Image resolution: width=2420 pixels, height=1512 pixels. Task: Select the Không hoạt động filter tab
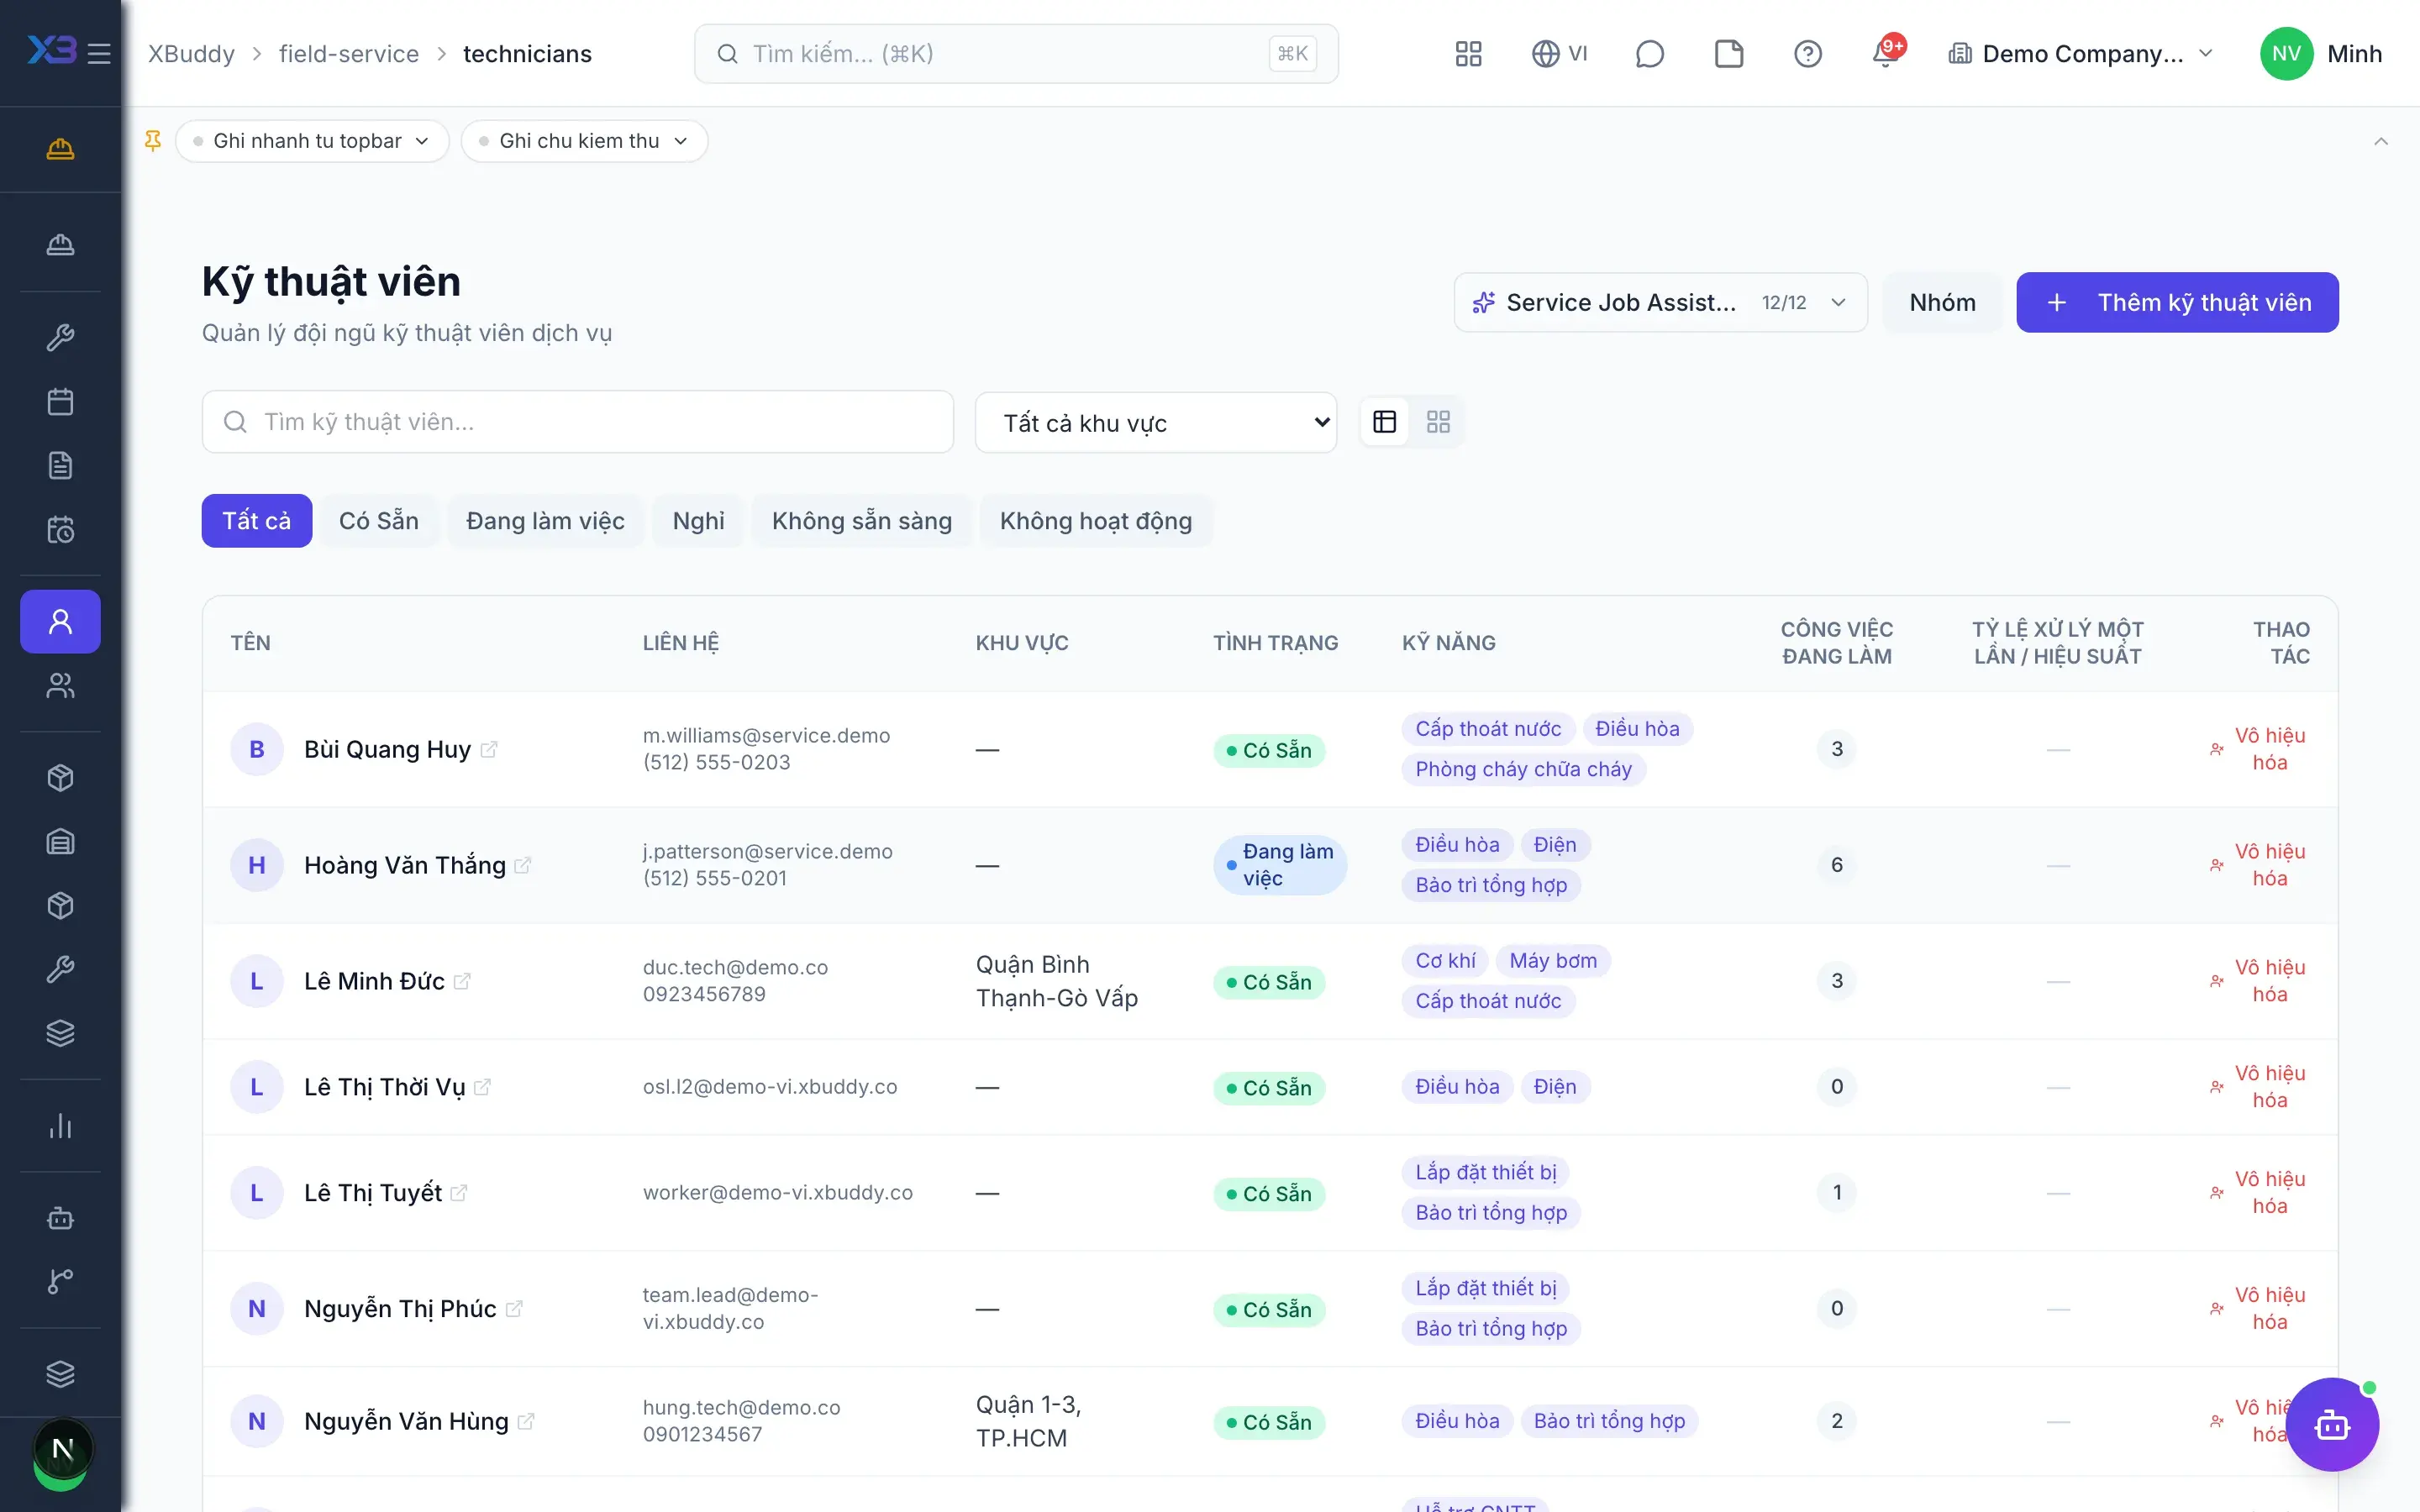click(1095, 521)
